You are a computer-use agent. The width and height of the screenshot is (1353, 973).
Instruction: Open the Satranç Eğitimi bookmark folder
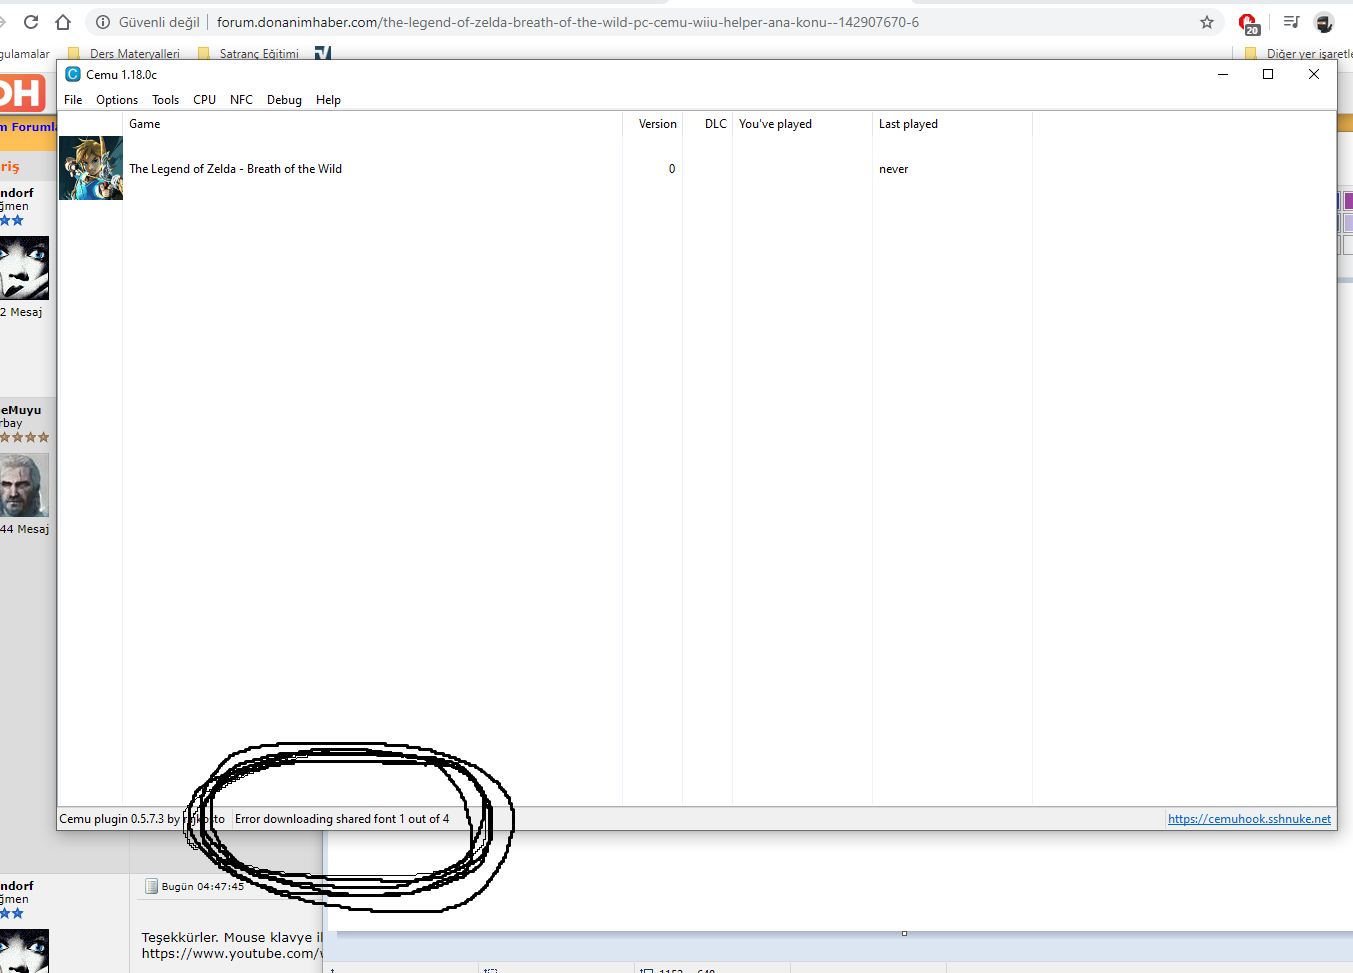249,54
